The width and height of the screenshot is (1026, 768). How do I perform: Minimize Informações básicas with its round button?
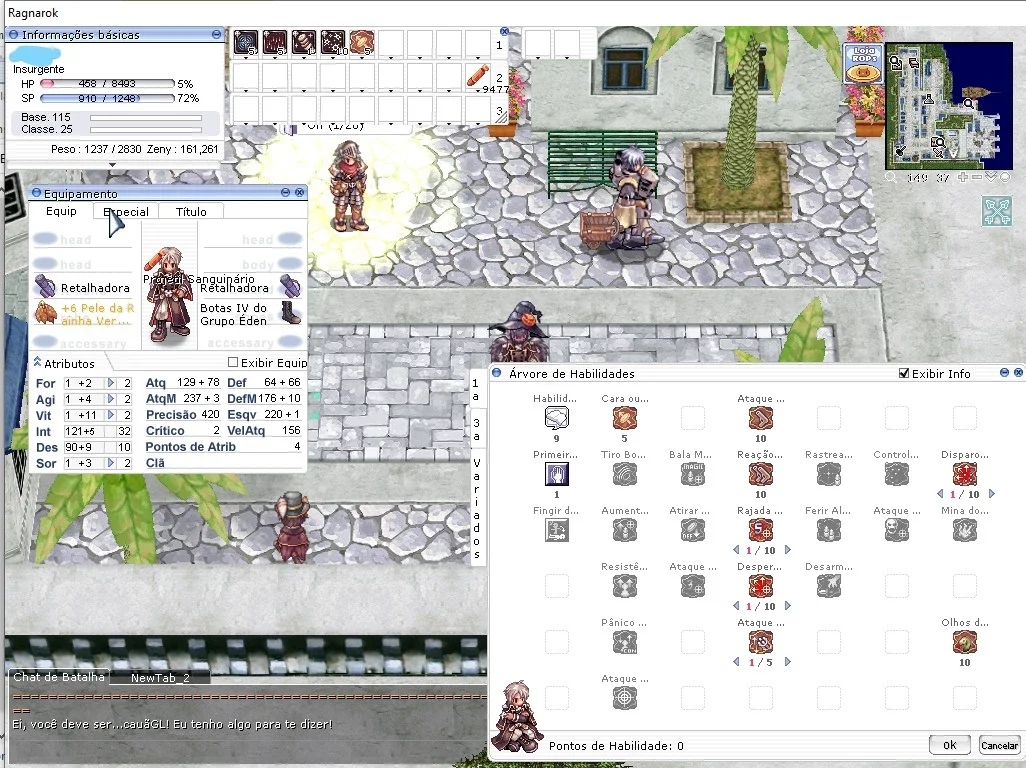click(x=216, y=34)
